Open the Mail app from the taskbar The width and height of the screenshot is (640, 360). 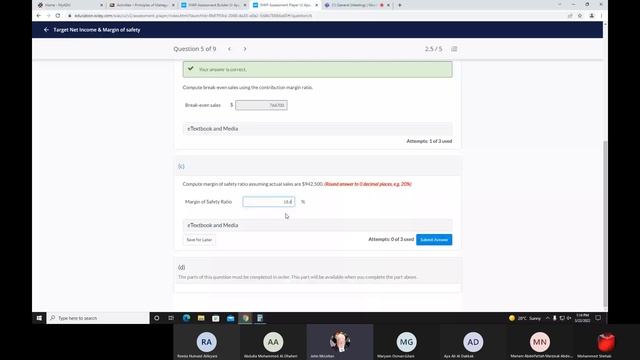click(x=231, y=318)
